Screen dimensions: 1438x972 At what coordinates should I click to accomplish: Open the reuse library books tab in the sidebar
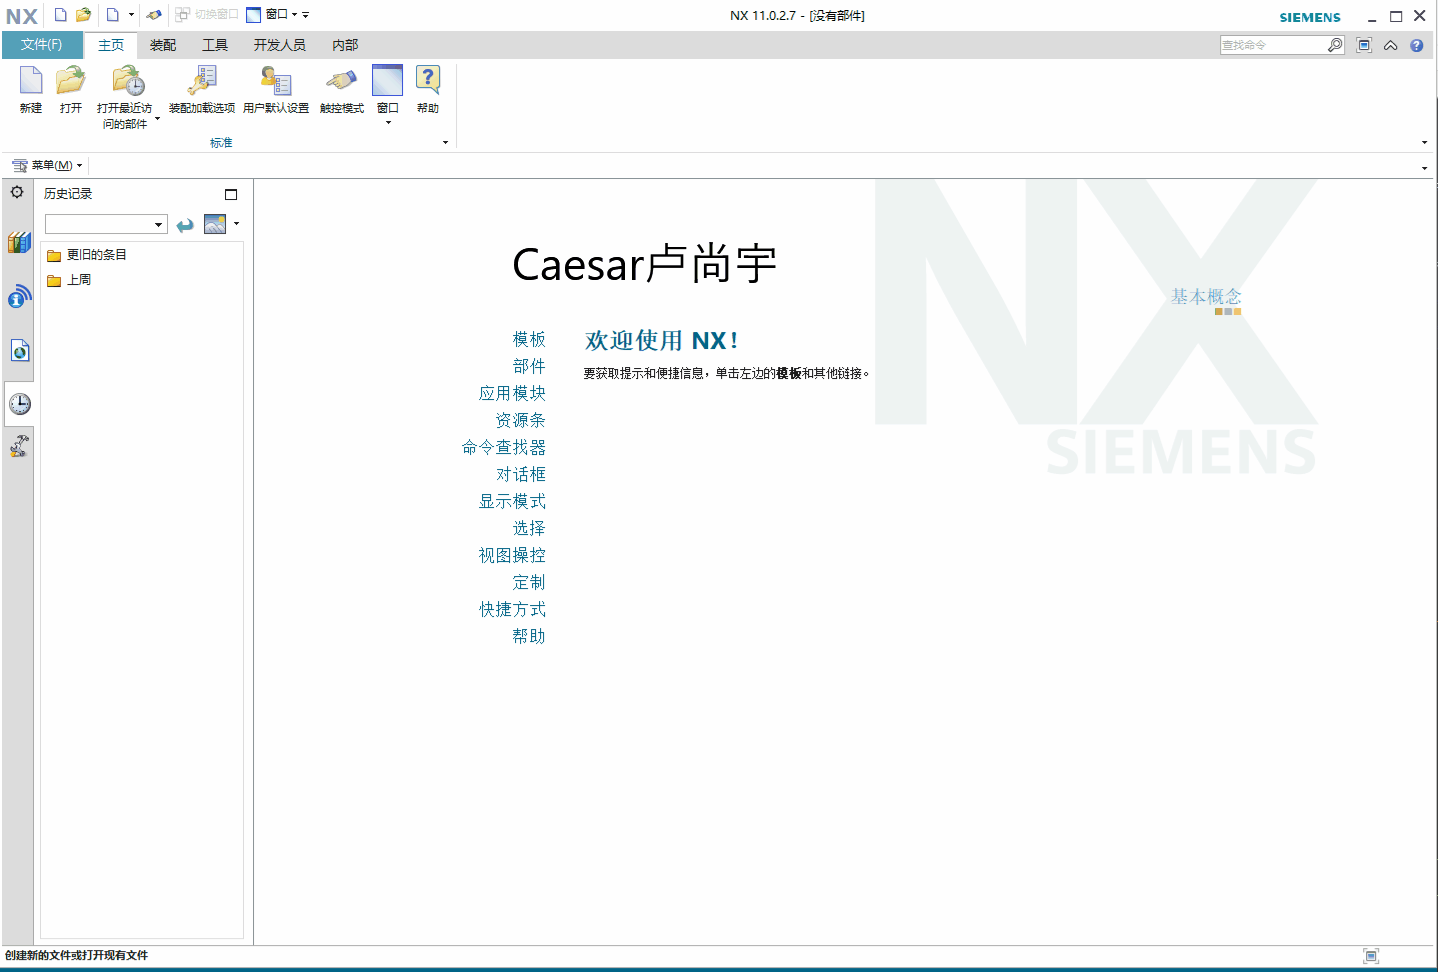[19, 242]
